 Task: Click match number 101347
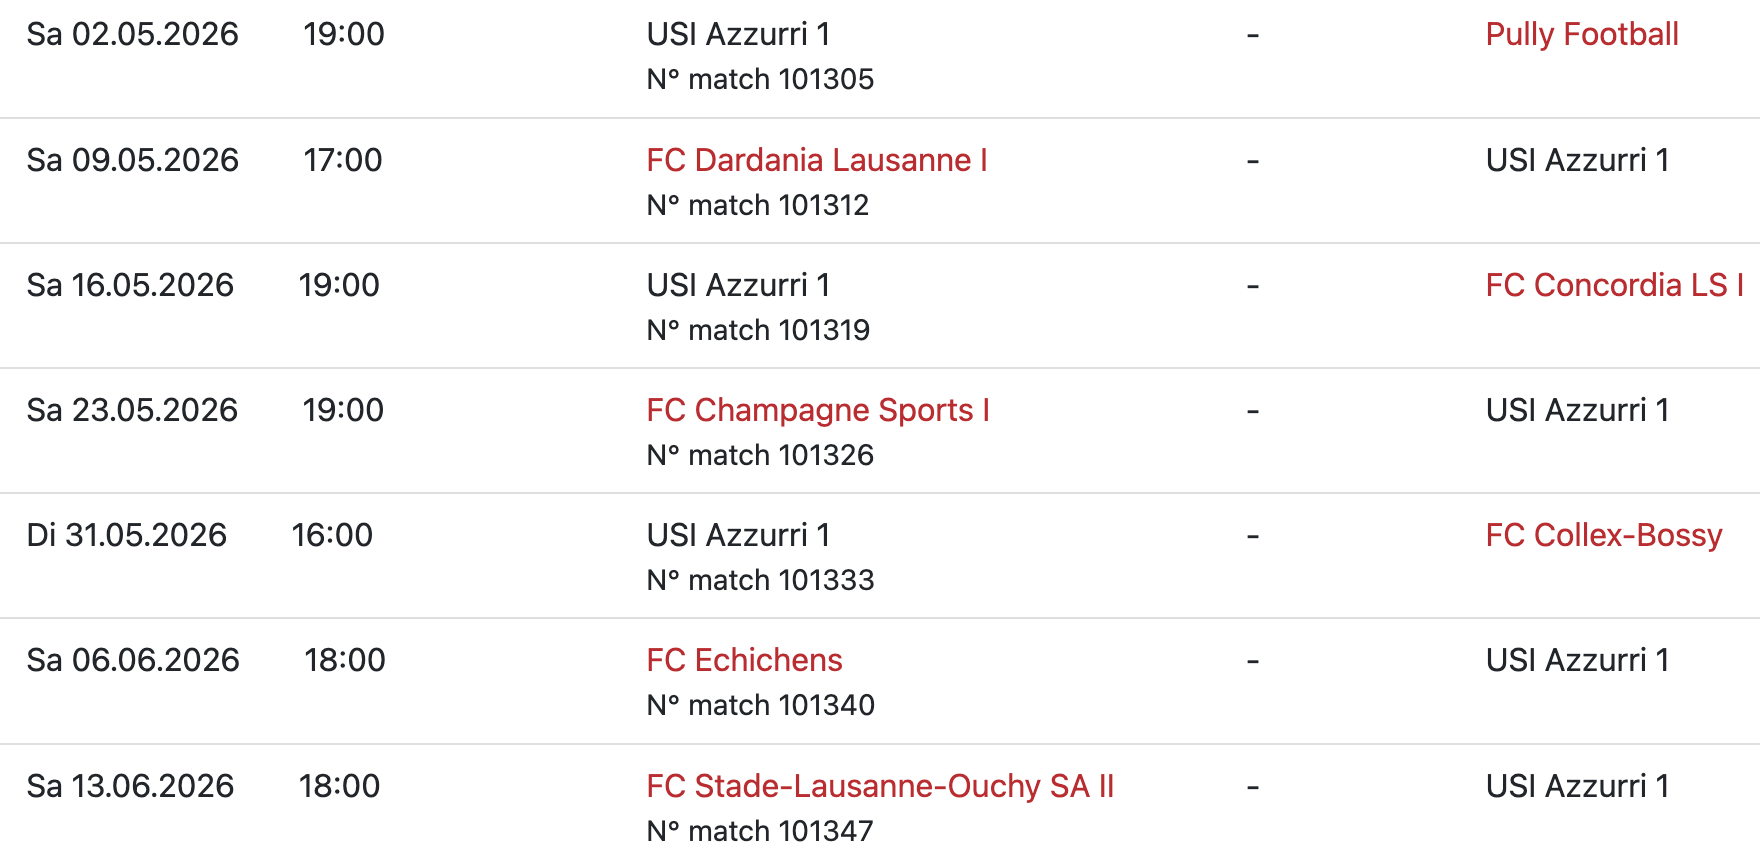759,831
